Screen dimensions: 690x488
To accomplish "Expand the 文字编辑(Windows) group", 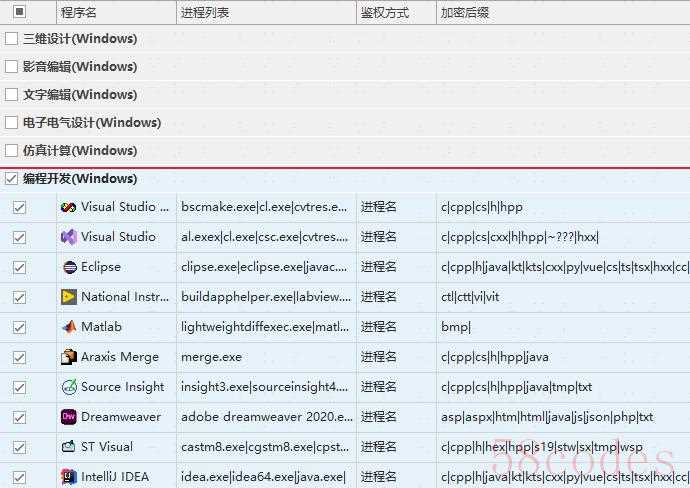I will point(80,95).
